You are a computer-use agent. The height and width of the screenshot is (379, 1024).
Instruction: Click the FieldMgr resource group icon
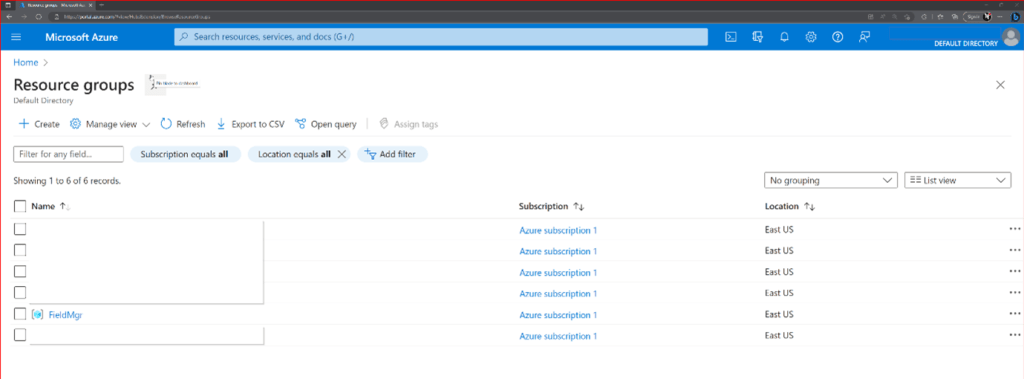tap(37, 315)
